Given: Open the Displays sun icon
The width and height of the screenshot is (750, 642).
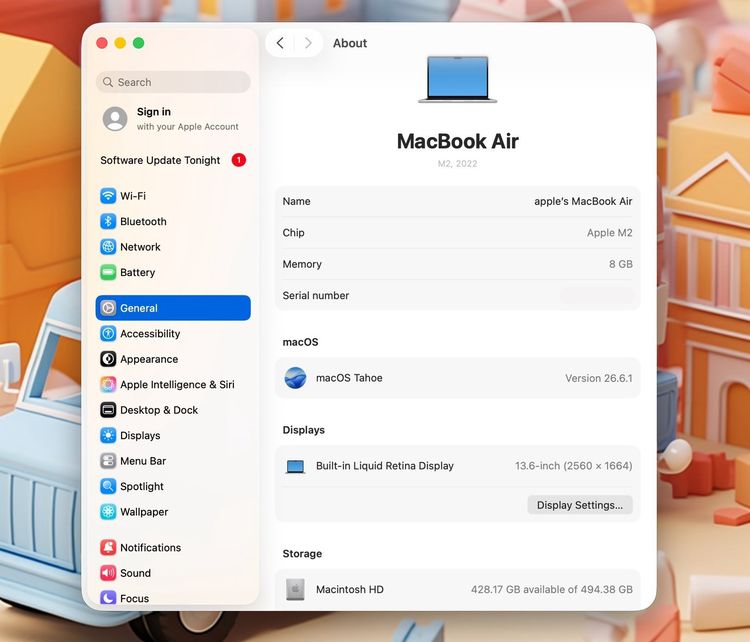Looking at the screenshot, I should pyautogui.click(x=108, y=435).
